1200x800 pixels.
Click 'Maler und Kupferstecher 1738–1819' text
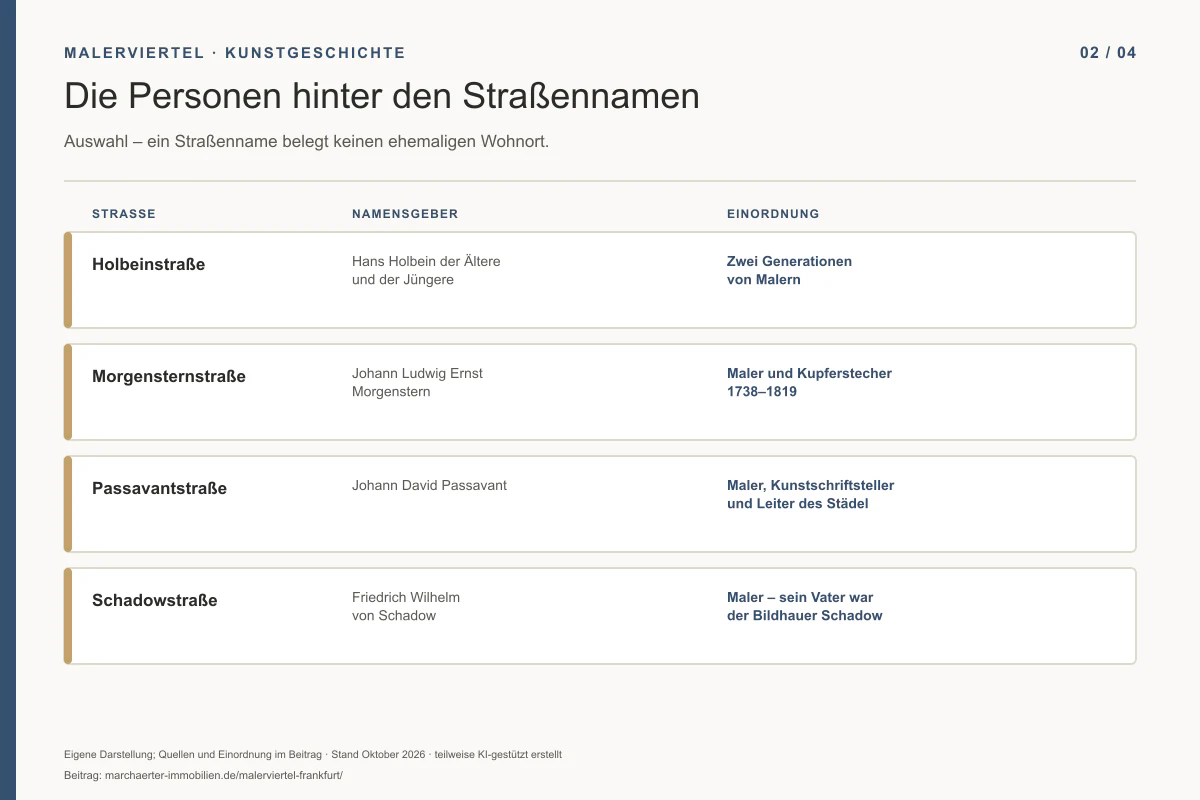(809, 382)
